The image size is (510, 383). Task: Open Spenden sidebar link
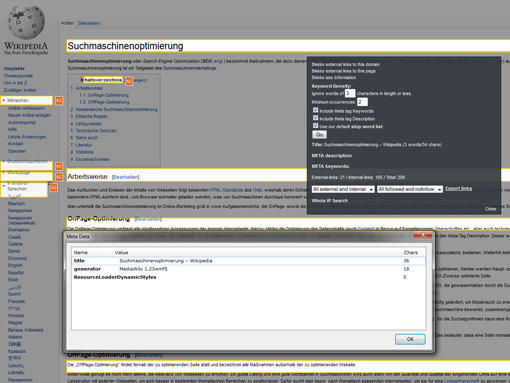tap(17, 151)
